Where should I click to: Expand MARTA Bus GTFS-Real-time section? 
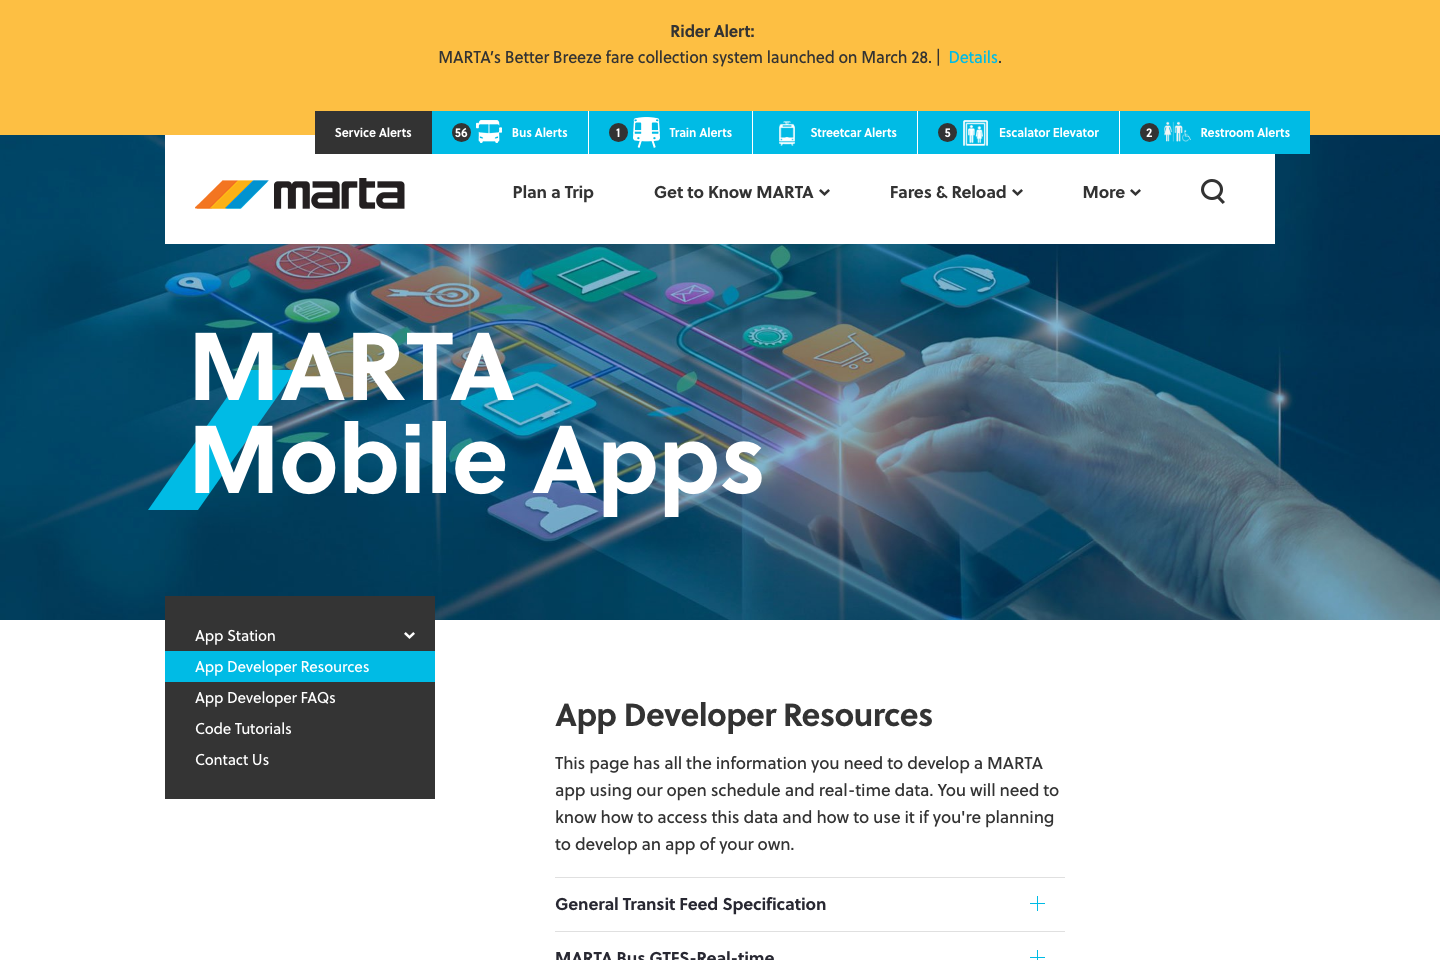(x=664, y=954)
